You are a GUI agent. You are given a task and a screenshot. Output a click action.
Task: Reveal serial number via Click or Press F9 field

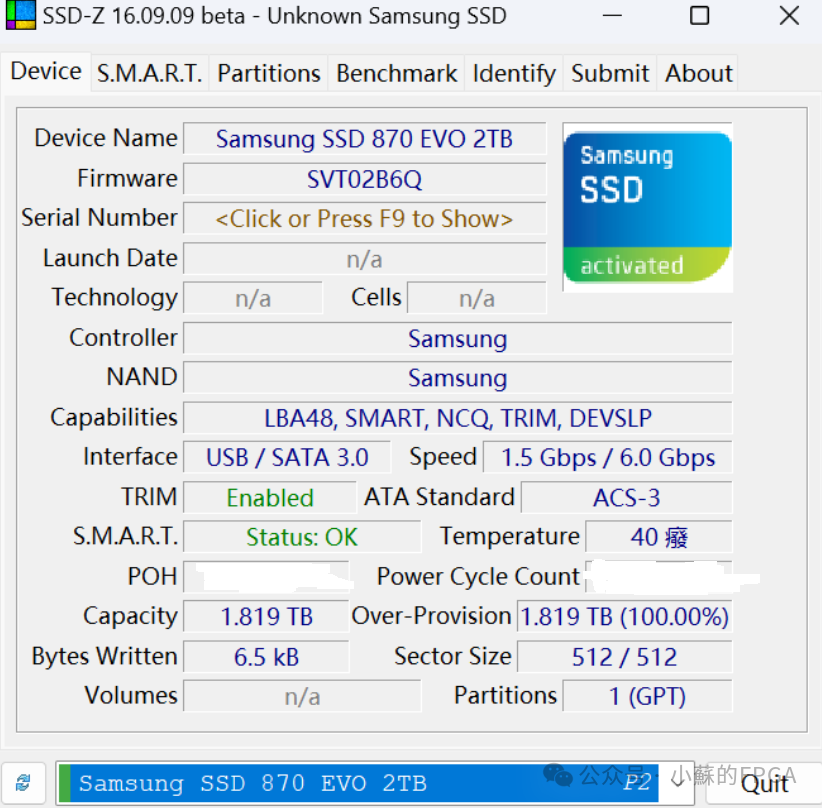click(364, 219)
